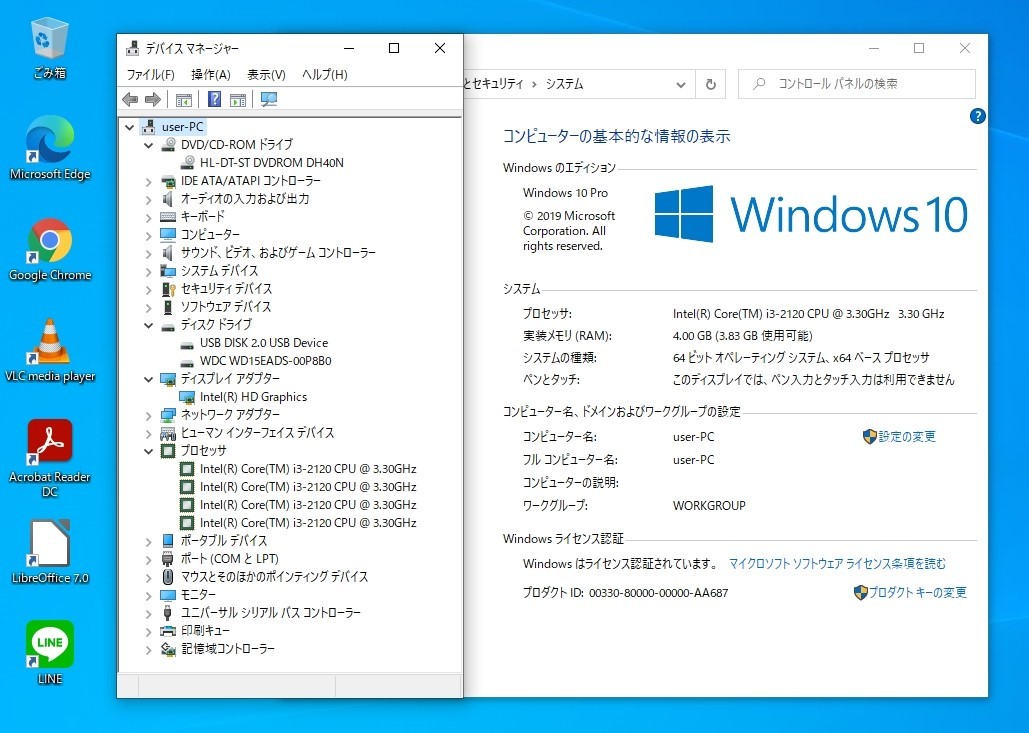1029x733 pixels.
Task: Collapse the DVD/CD-ROM ドライブ node
Action: coord(148,145)
